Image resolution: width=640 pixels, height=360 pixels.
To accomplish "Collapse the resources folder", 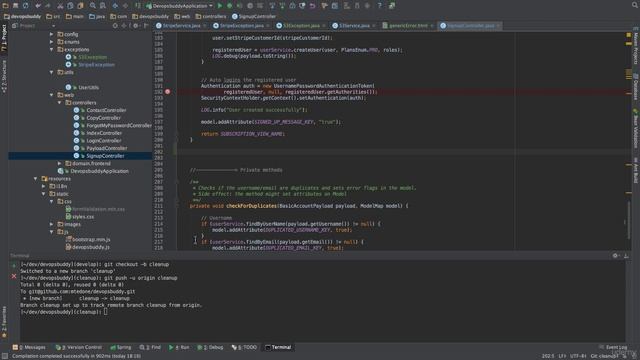I will click(36, 178).
